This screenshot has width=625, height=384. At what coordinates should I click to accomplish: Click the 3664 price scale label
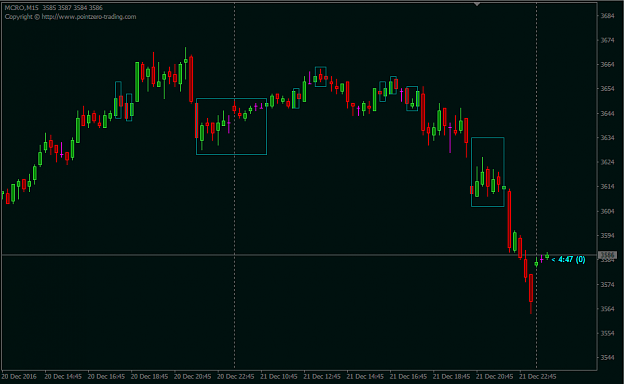coord(607,65)
